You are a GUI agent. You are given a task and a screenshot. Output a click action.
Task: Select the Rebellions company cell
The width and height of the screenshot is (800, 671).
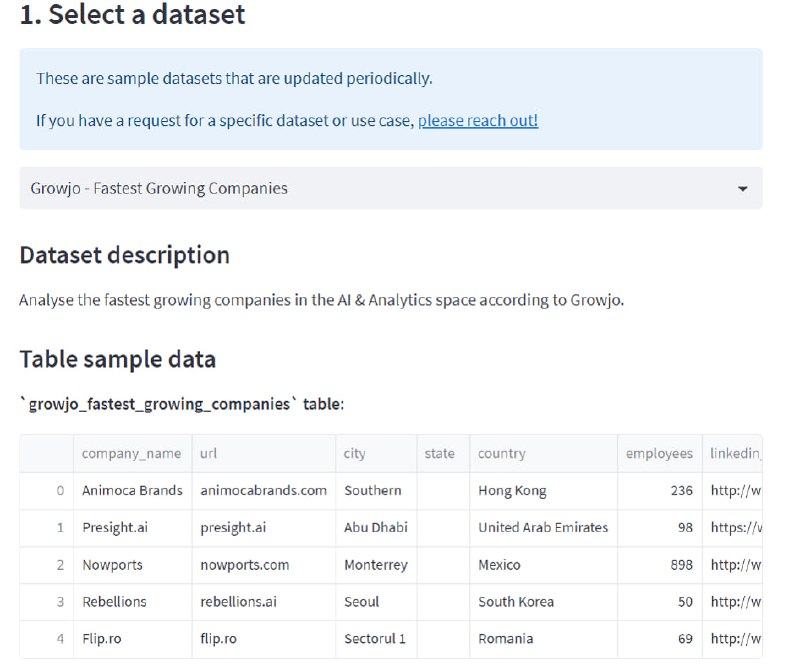click(133, 602)
